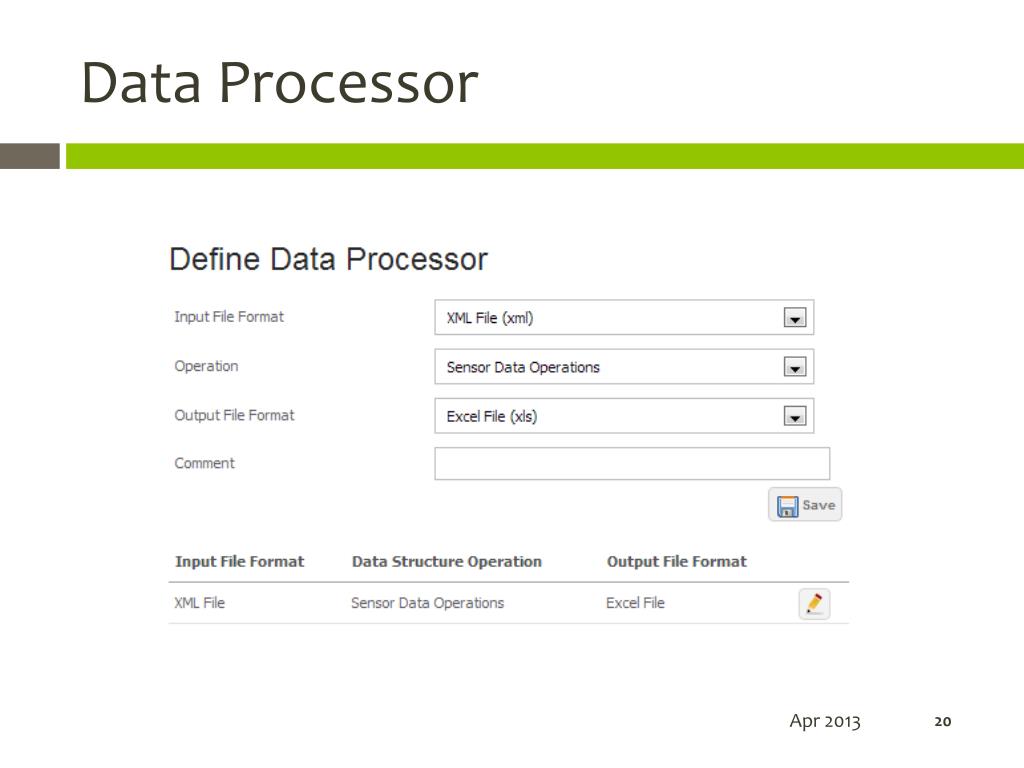This screenshot has width=1024, height=768.
Task: Select the Excel File cell in table
Action: pyautogui.click(x=635, y=603)
